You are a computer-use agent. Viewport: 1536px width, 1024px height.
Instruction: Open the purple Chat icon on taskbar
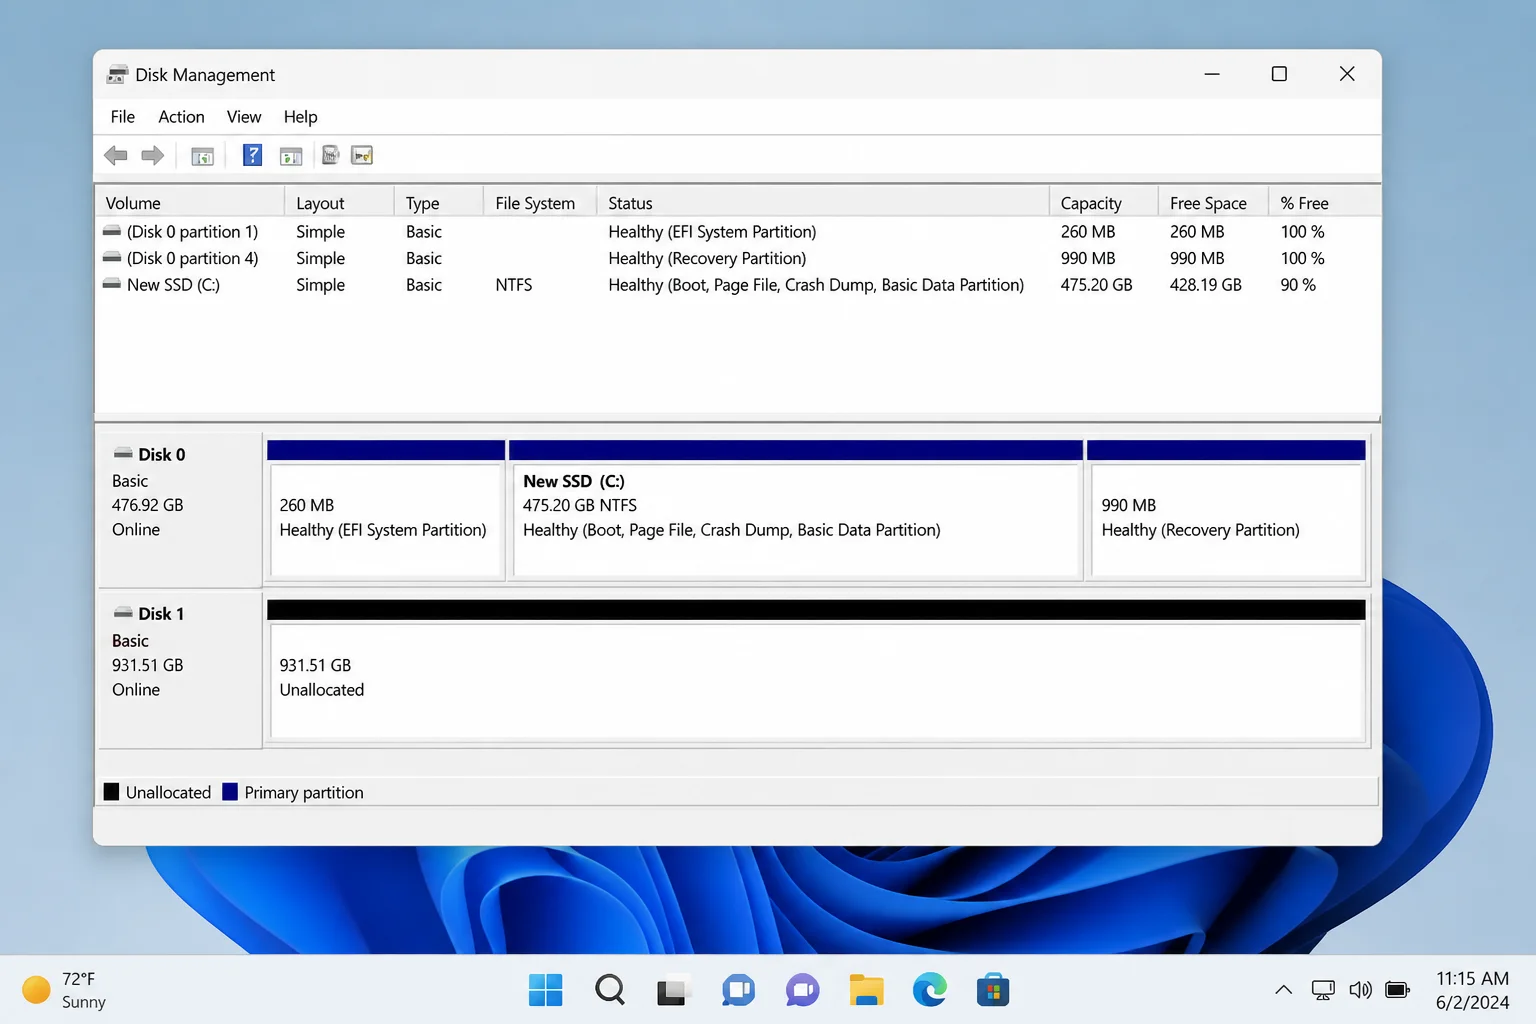tap(802, 990)
